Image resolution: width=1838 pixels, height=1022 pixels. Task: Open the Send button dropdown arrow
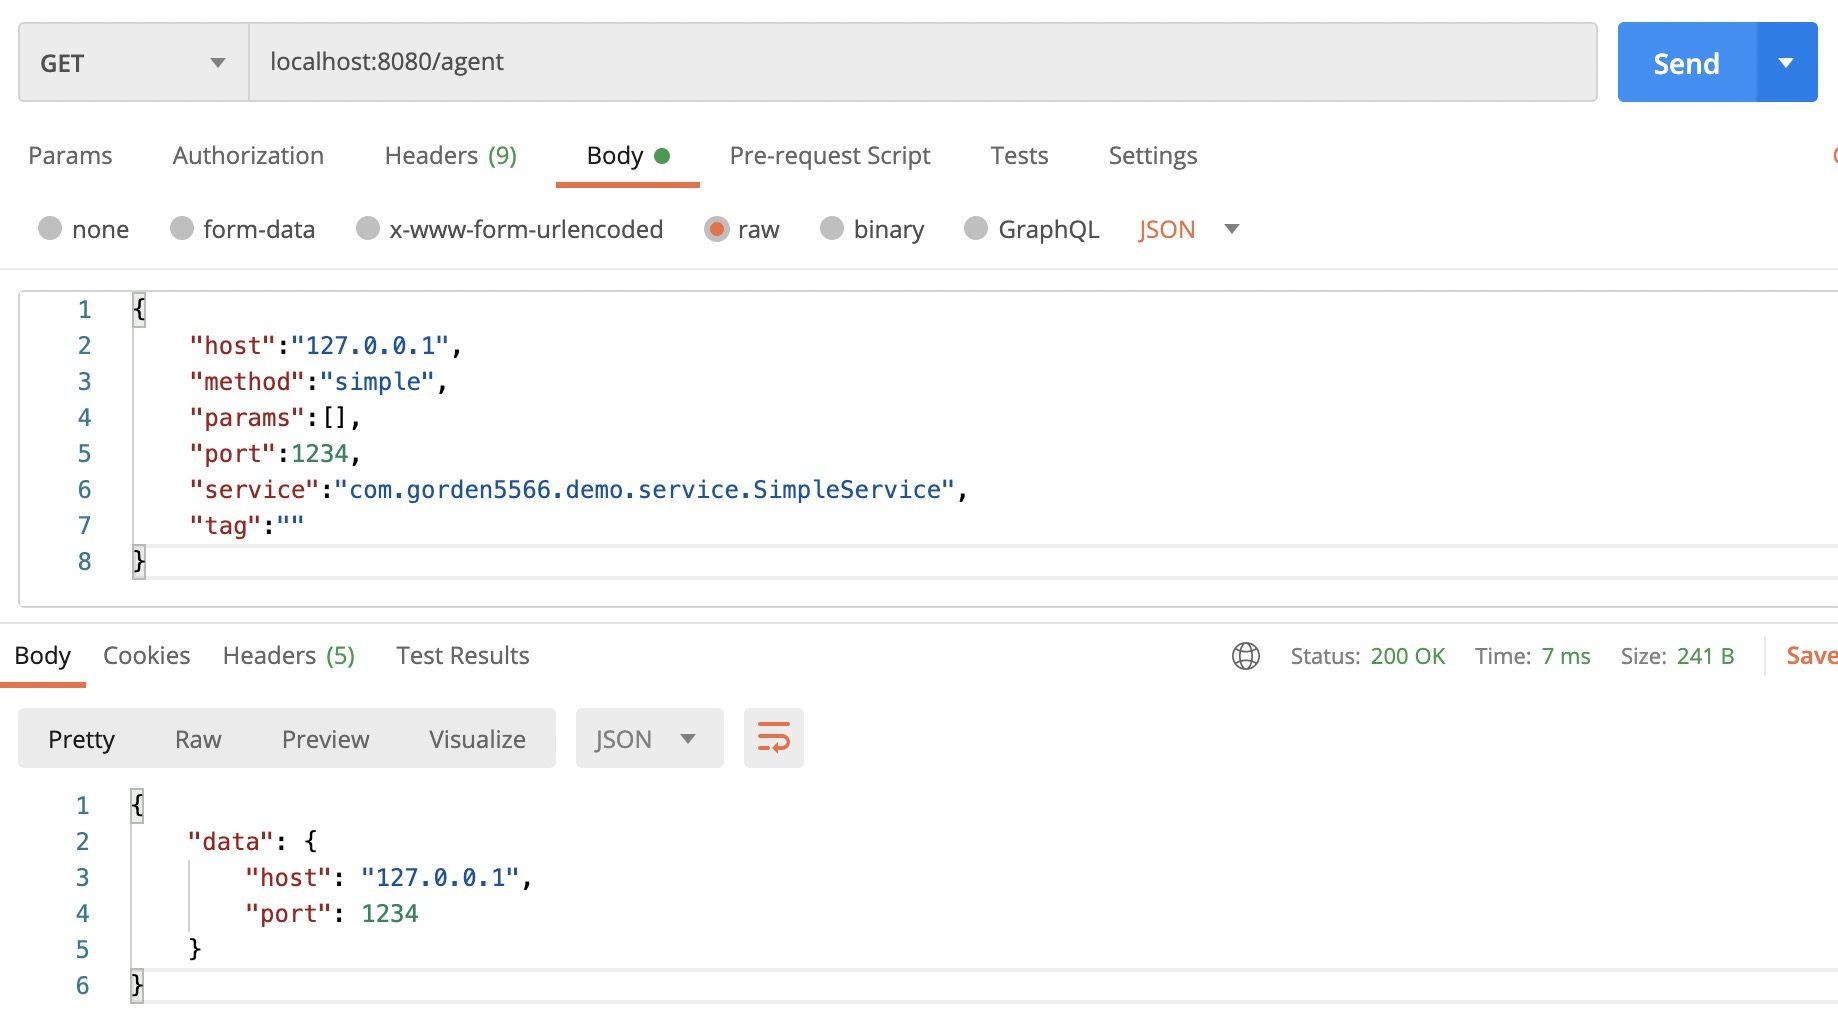click(1786, 62)
